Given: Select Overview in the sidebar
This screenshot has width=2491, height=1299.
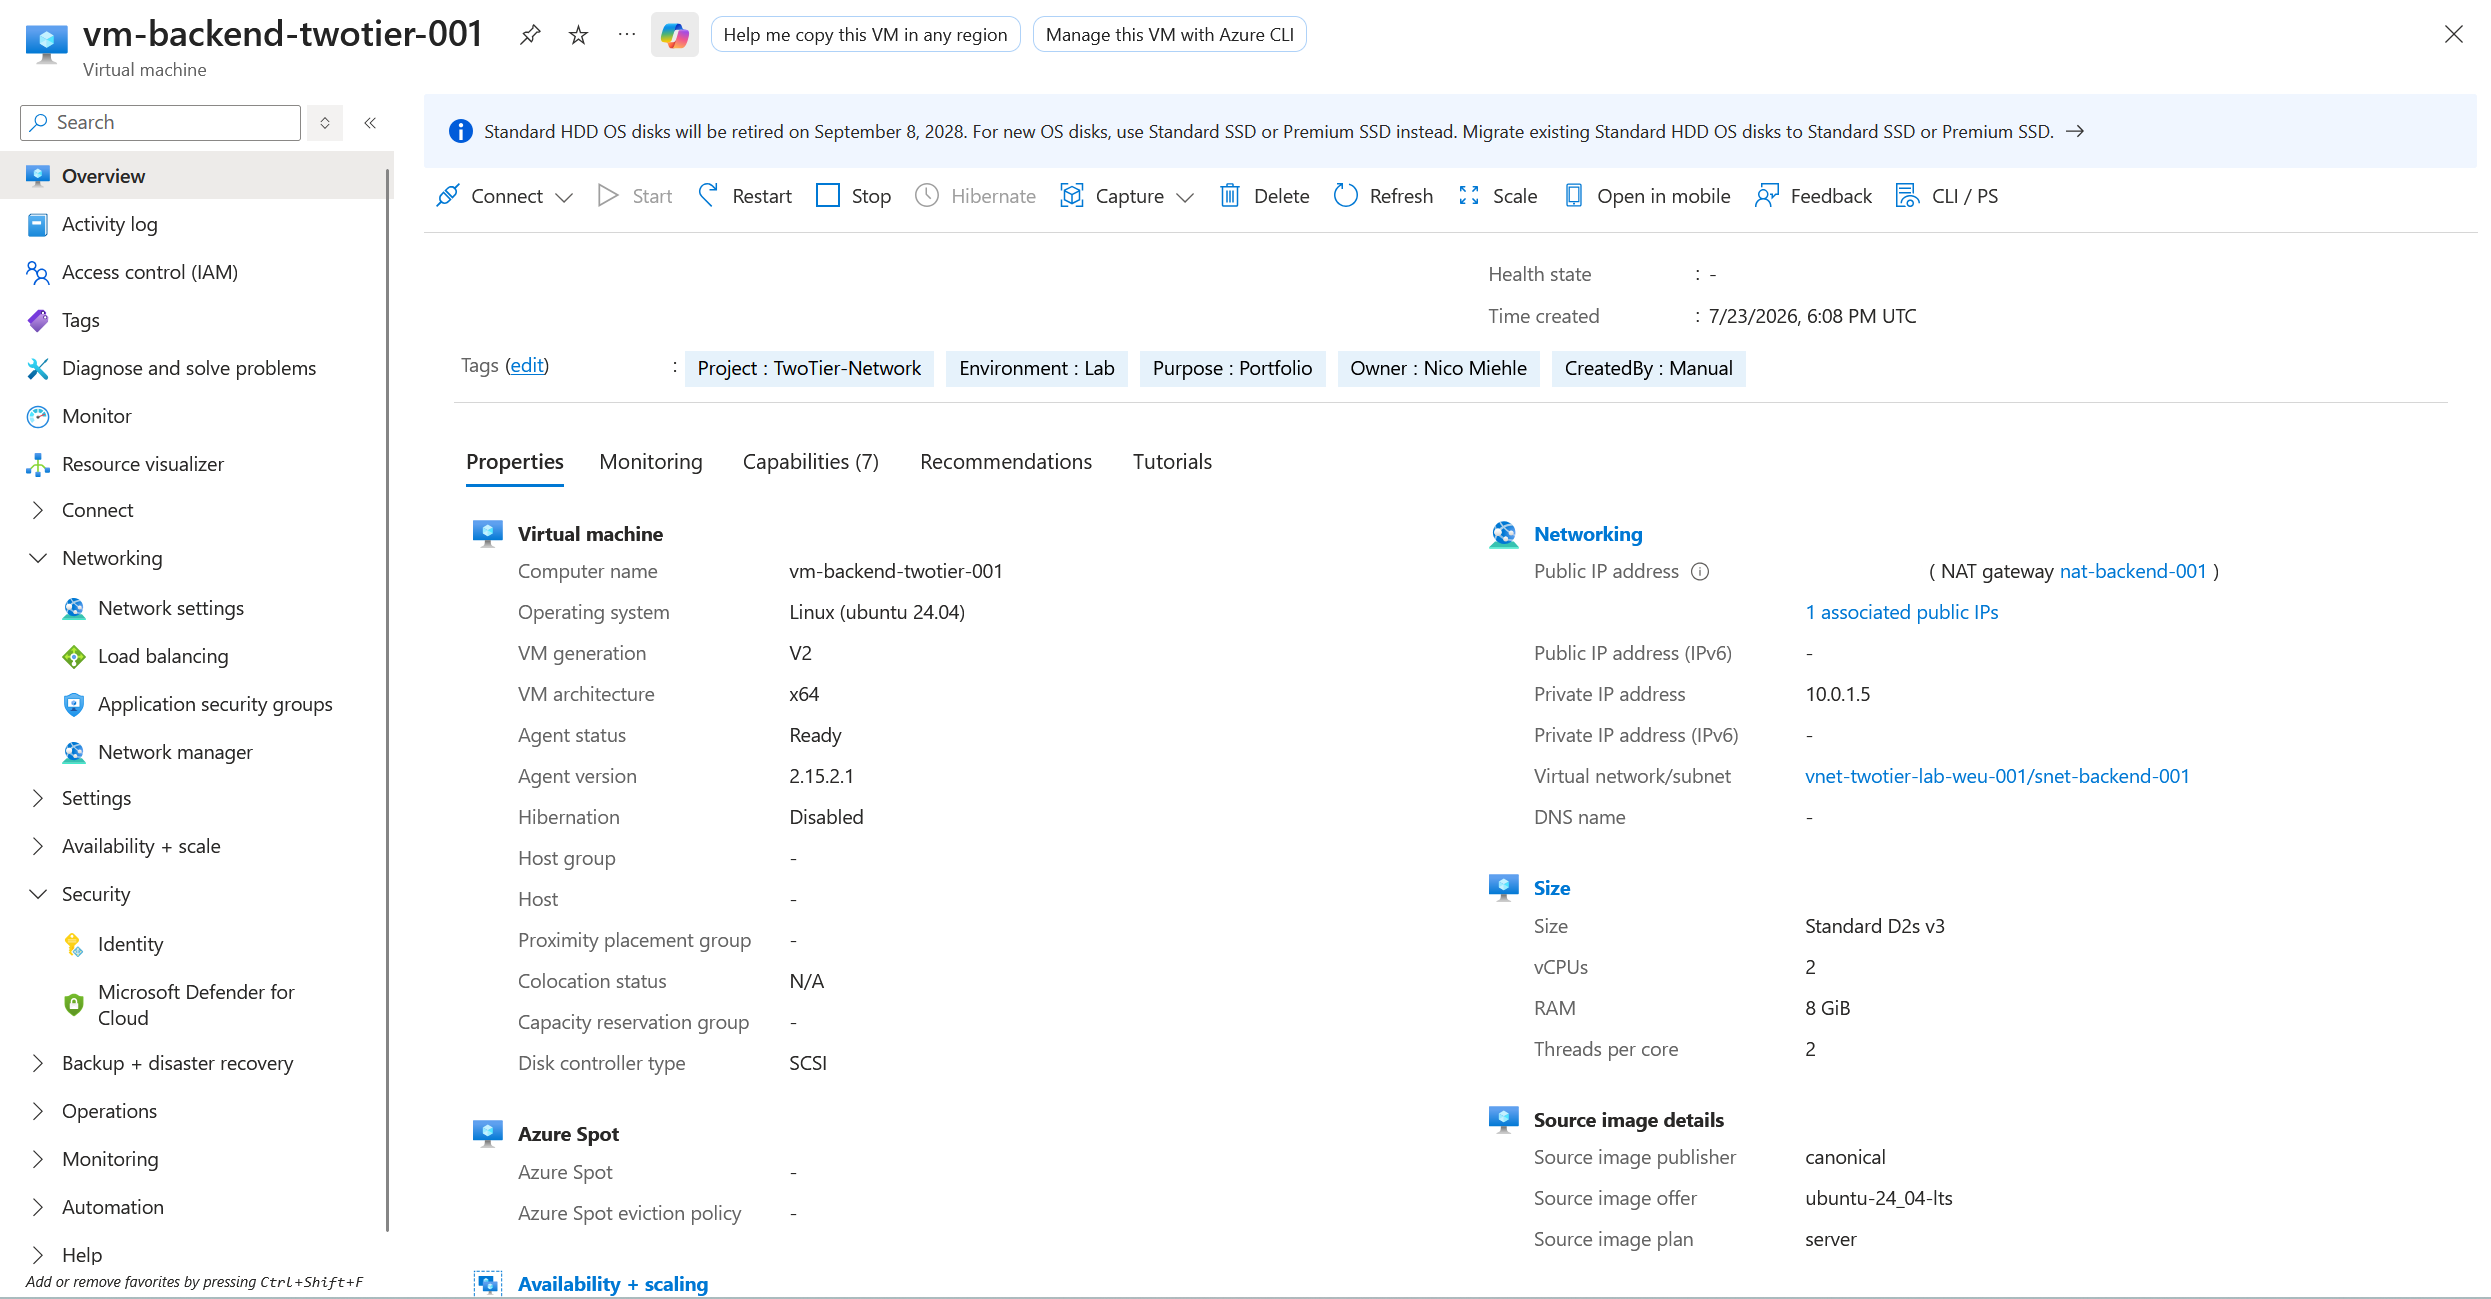Looking at the screenshot, I should coord(195,176).
